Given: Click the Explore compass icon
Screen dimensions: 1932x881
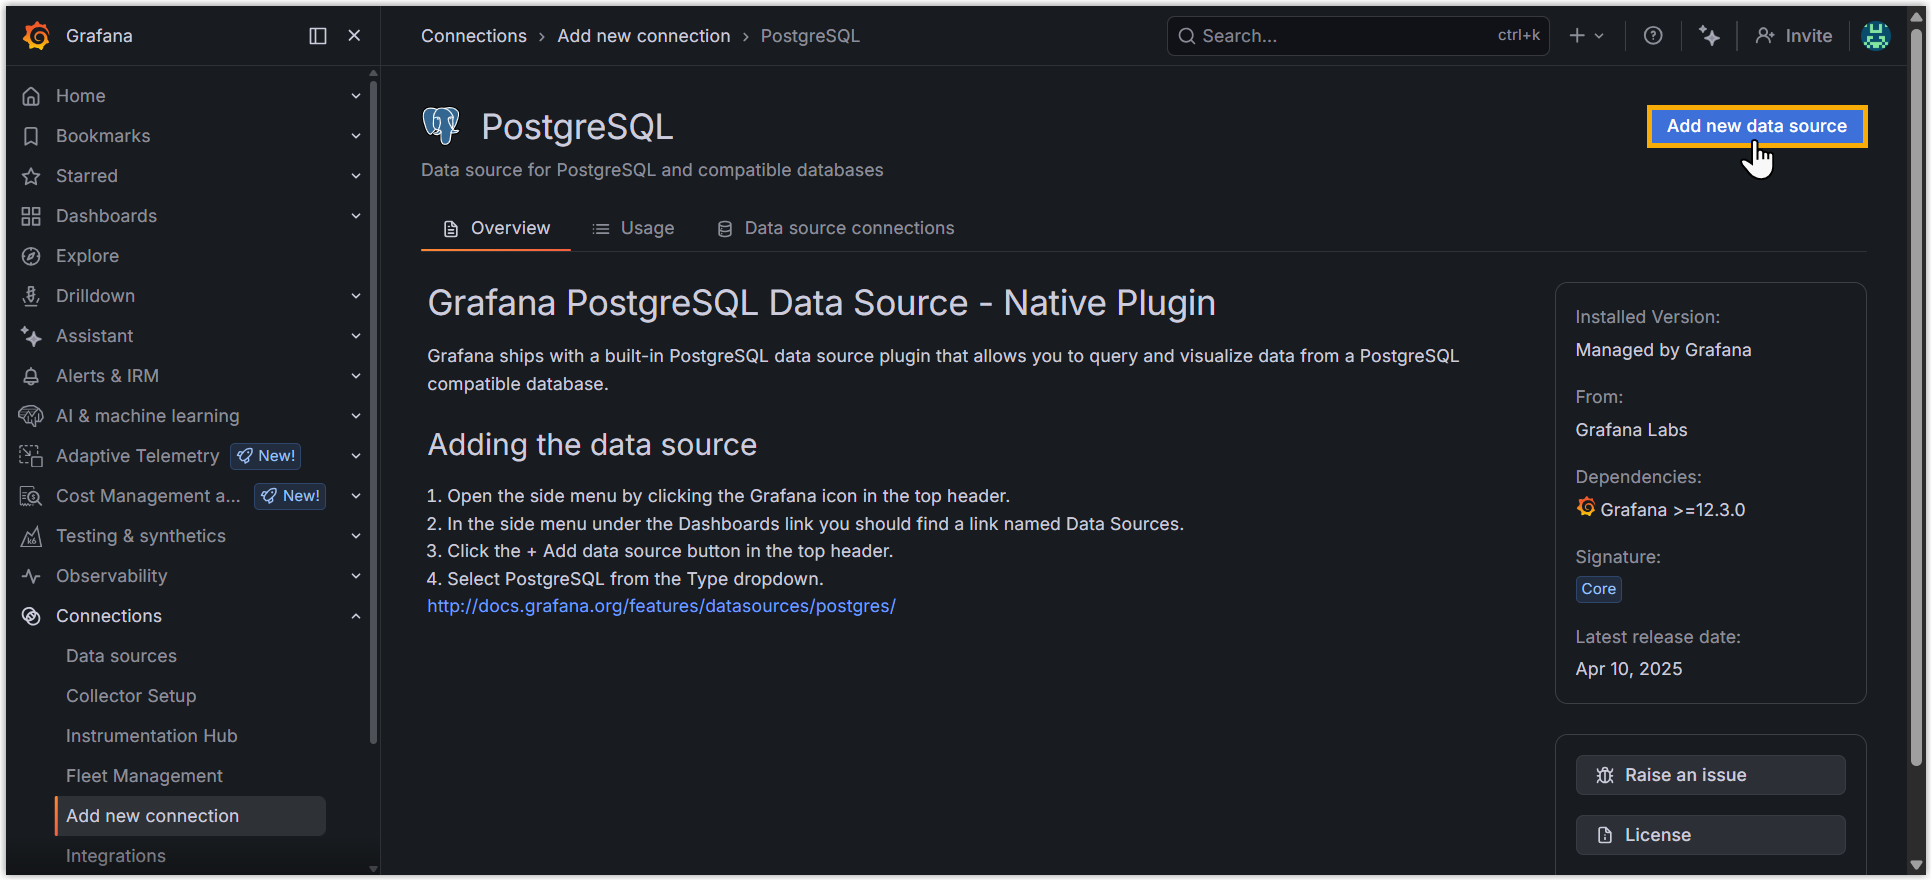Looking at the screenshot, I should pos(31,256).
